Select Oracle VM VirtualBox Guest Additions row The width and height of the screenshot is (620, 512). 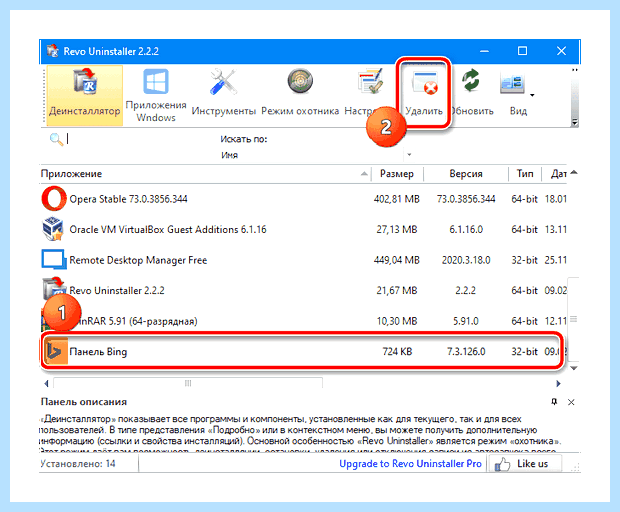click(x=304, y=229)
